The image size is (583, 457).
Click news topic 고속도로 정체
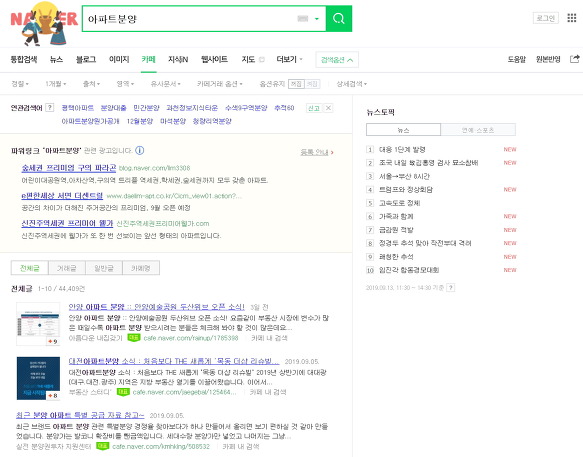pyautogui.click(x=400, y=203)
